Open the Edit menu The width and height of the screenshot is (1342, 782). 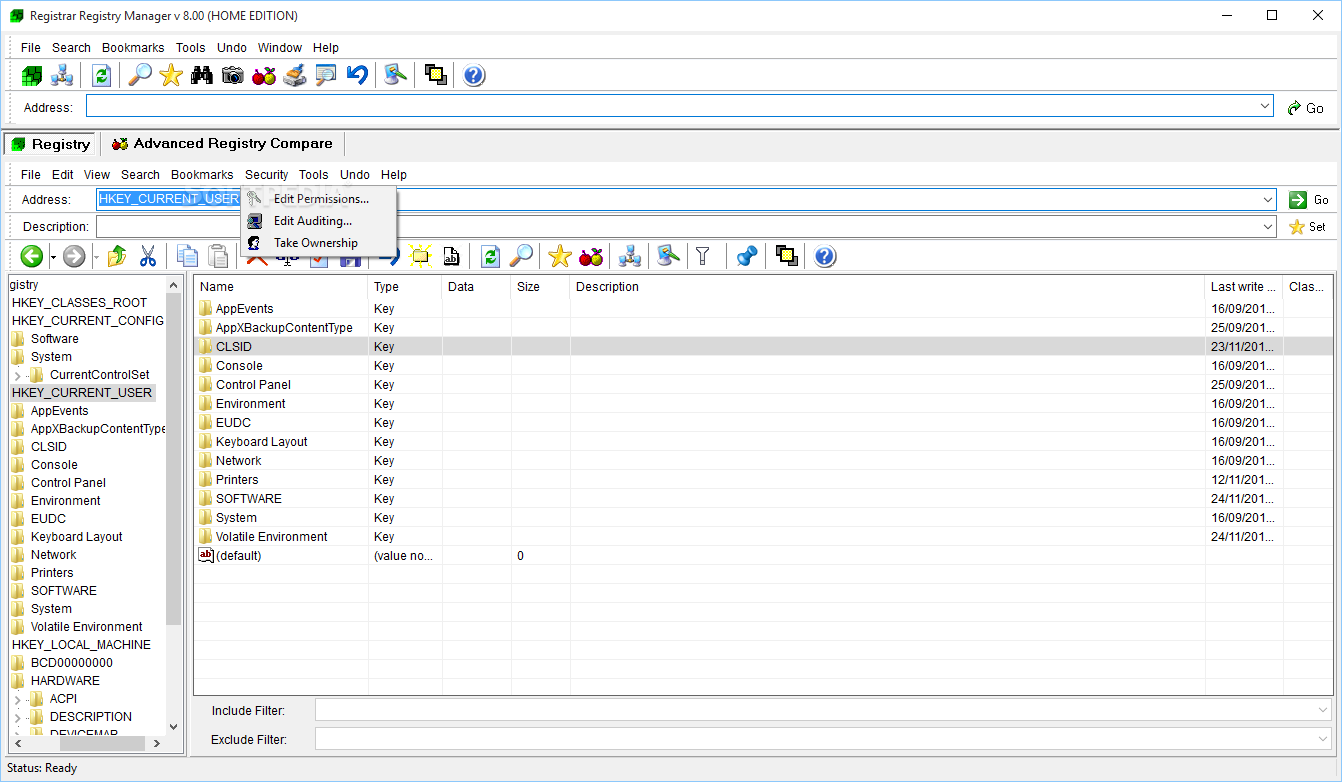(63, 174)
